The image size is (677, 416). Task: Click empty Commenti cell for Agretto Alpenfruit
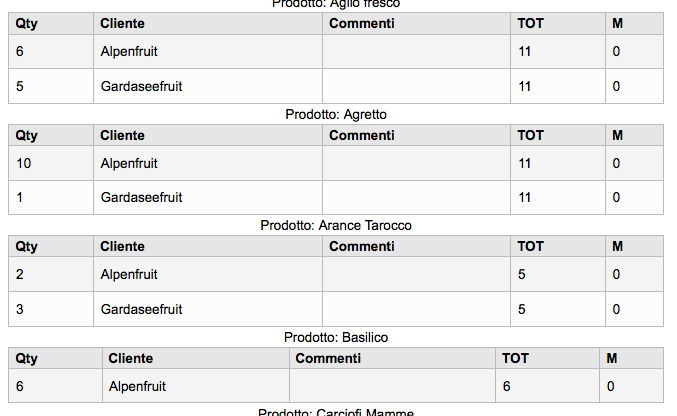click(x=416, y=163)
